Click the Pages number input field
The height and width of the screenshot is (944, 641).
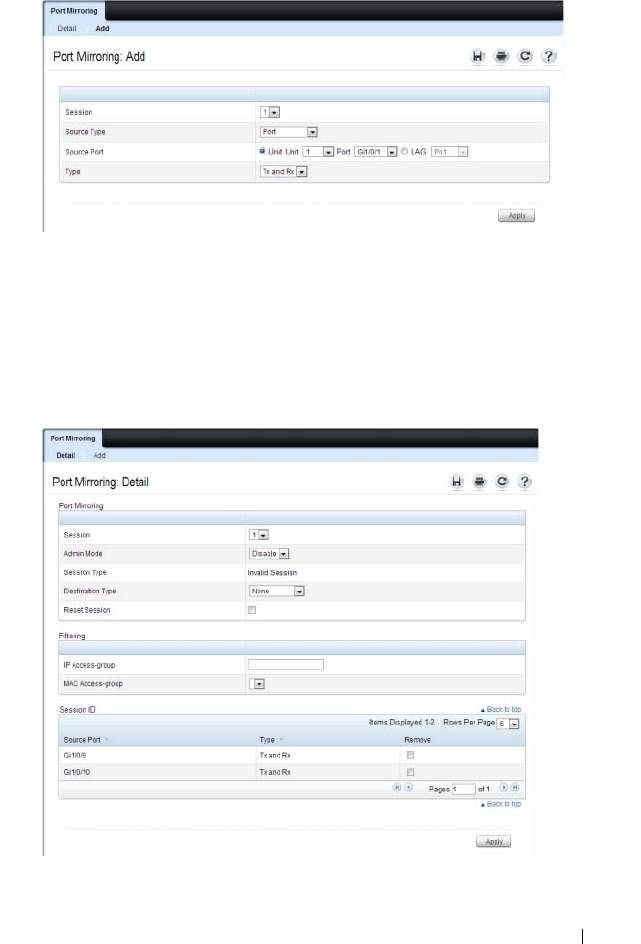click(x=463, y=789)
